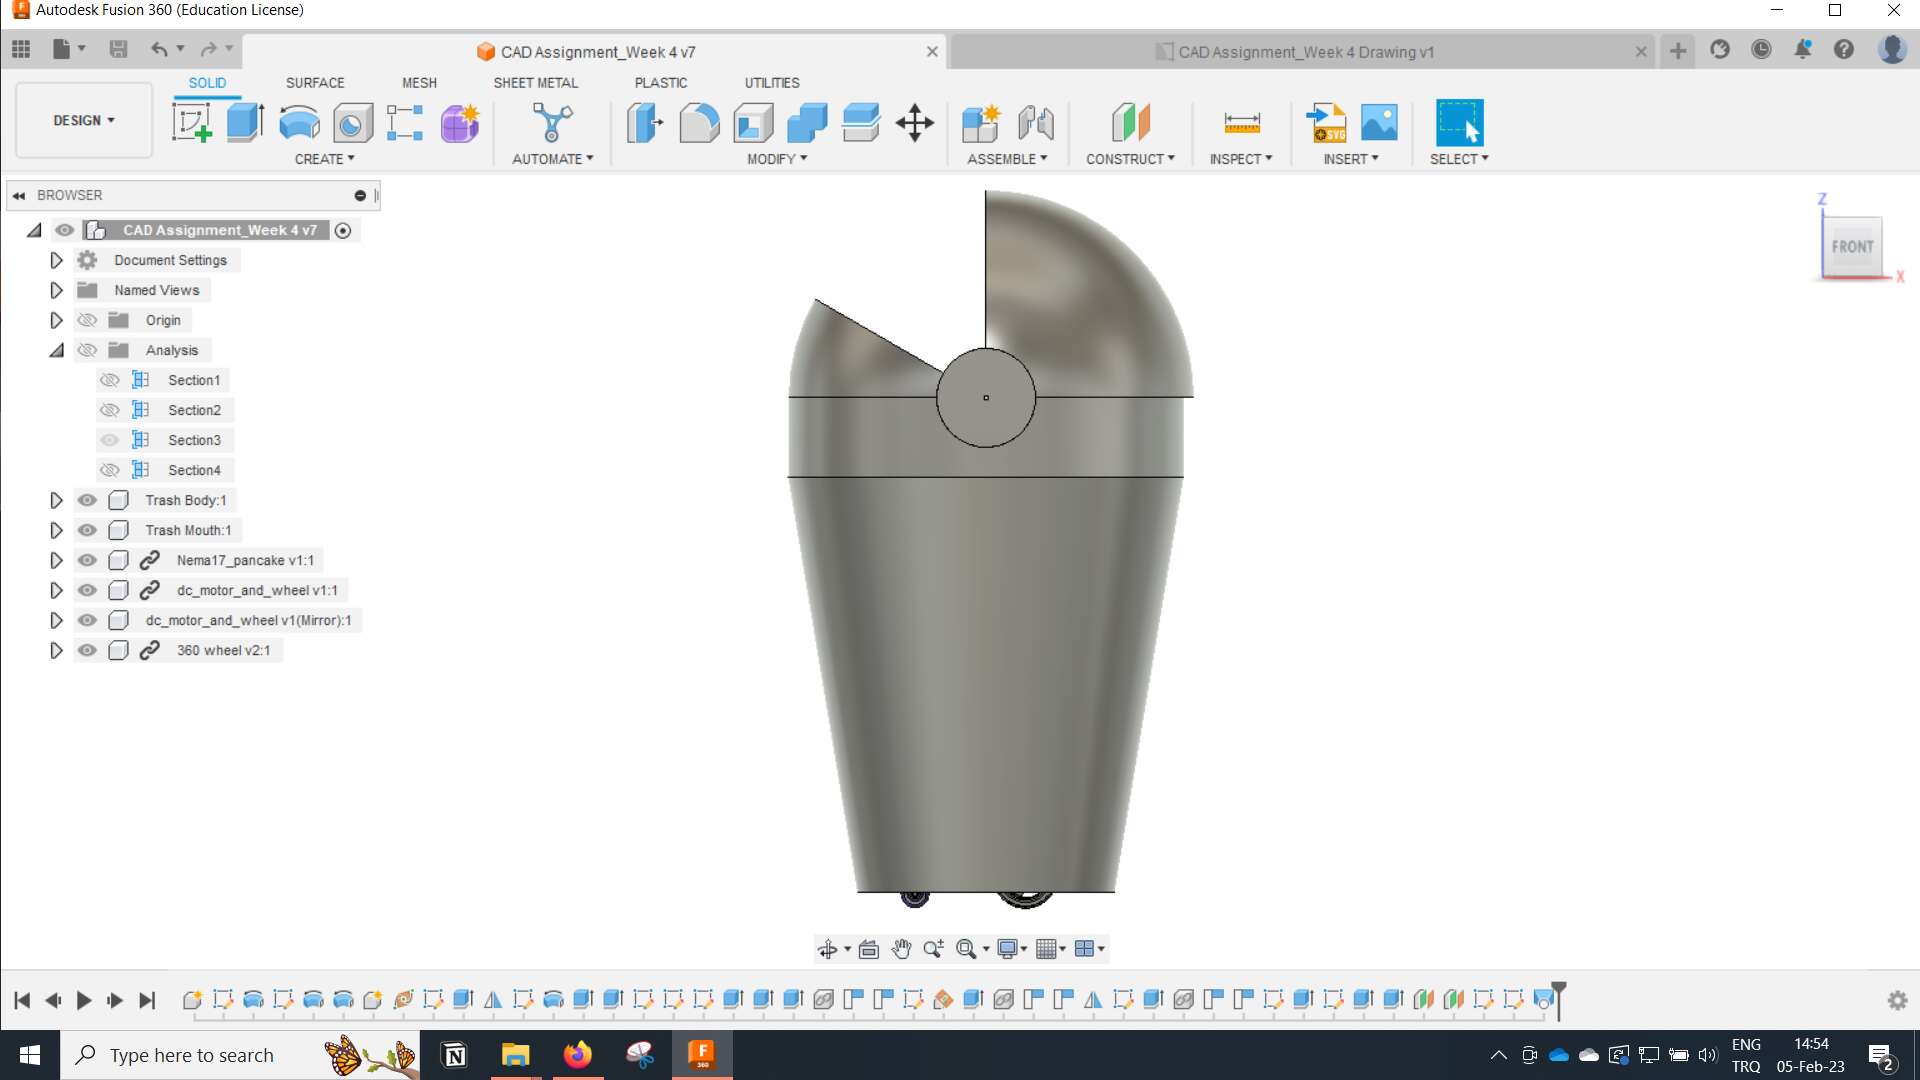Toggle visibility of Trash Body:1
Image resolution: width=1920 pixels, height=1080 pixels.
(x=88, y=500)
